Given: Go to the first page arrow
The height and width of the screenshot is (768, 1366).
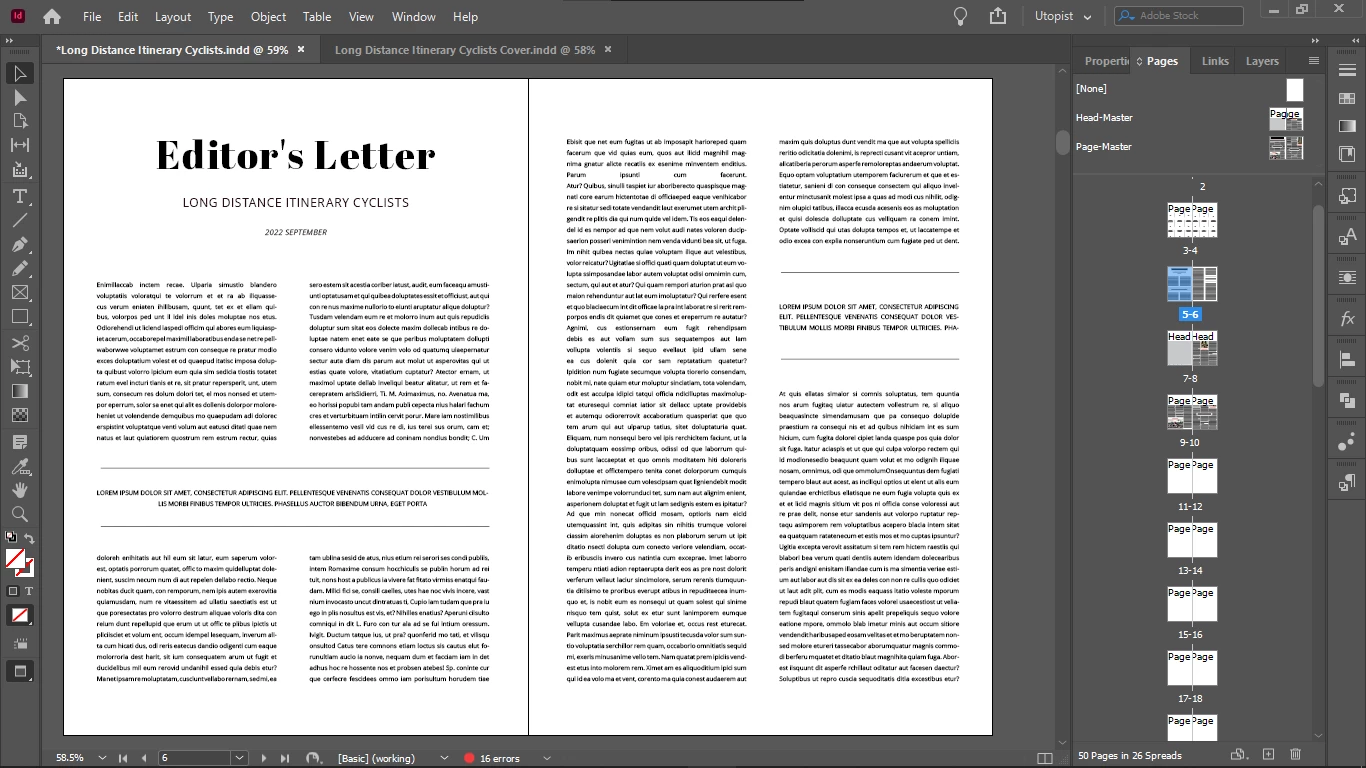Looking at the screenshot, I should pyautogui.click(x=123, y=759).
